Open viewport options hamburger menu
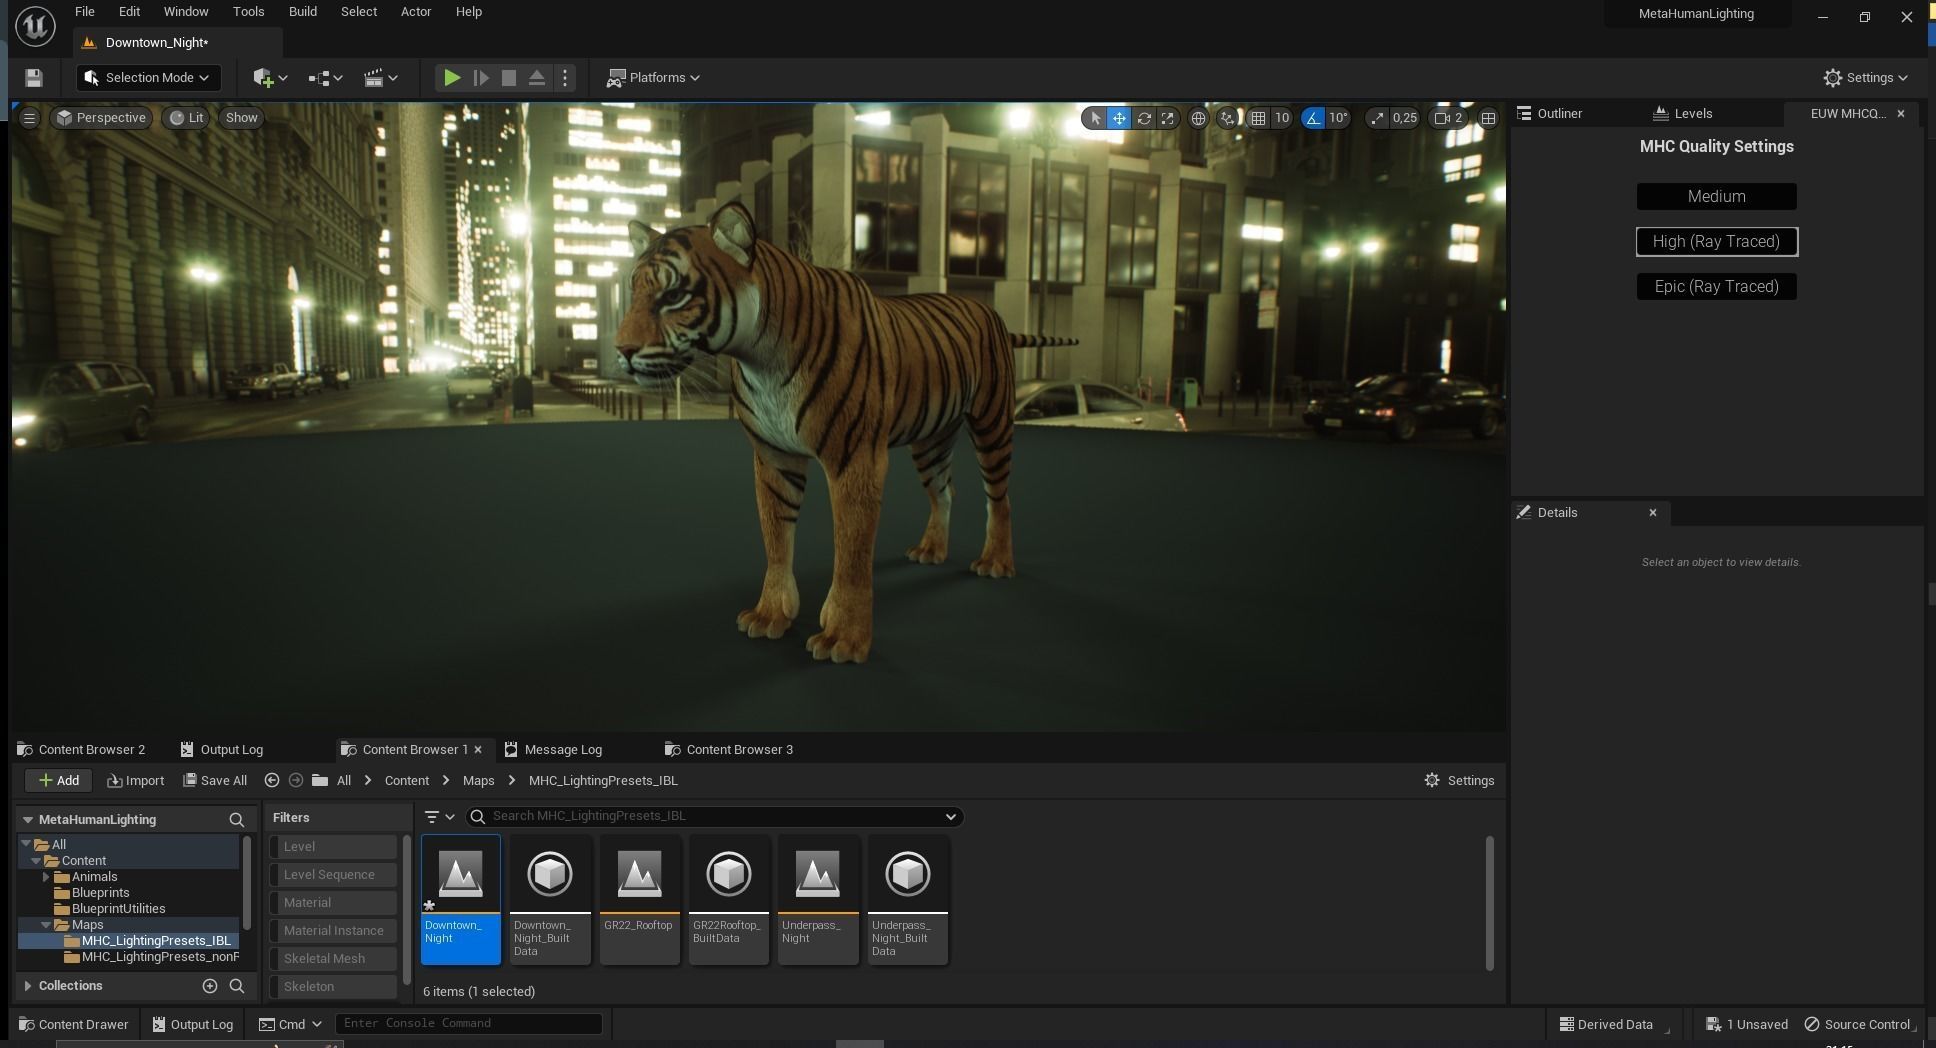The image size is (1936, 1048). pos(29,118)
